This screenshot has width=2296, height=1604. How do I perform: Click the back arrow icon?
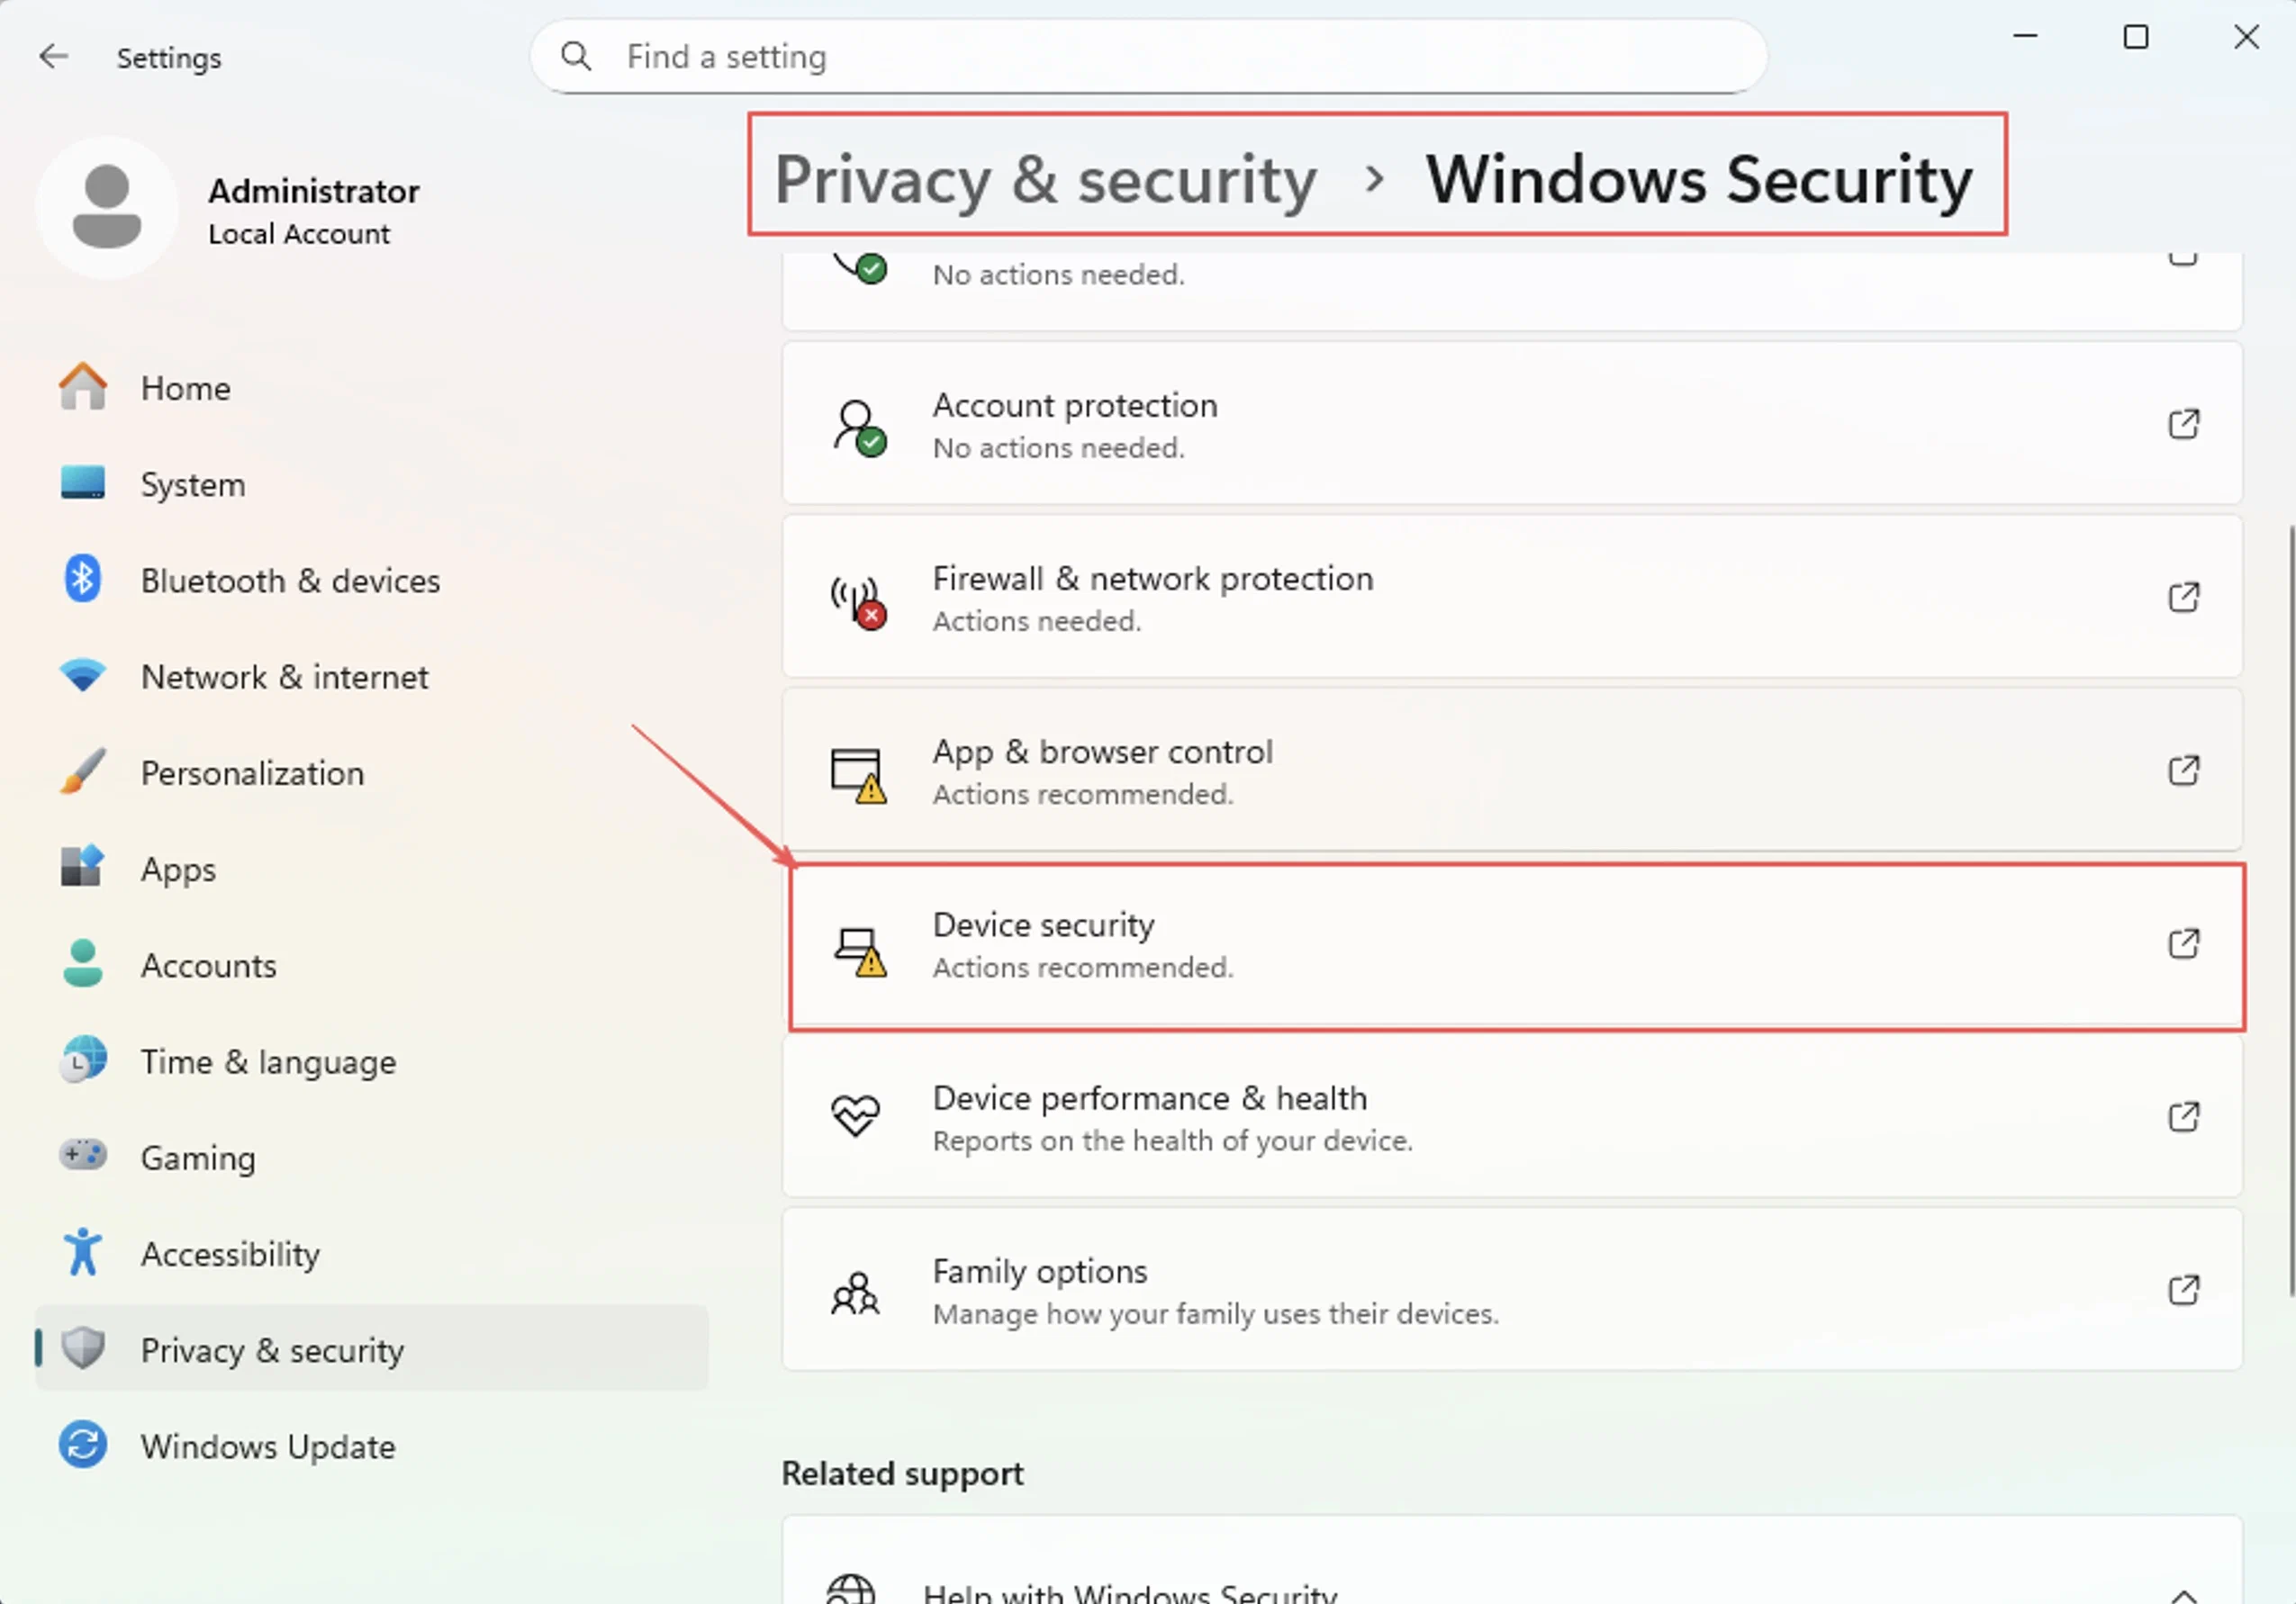pos(54,57)
